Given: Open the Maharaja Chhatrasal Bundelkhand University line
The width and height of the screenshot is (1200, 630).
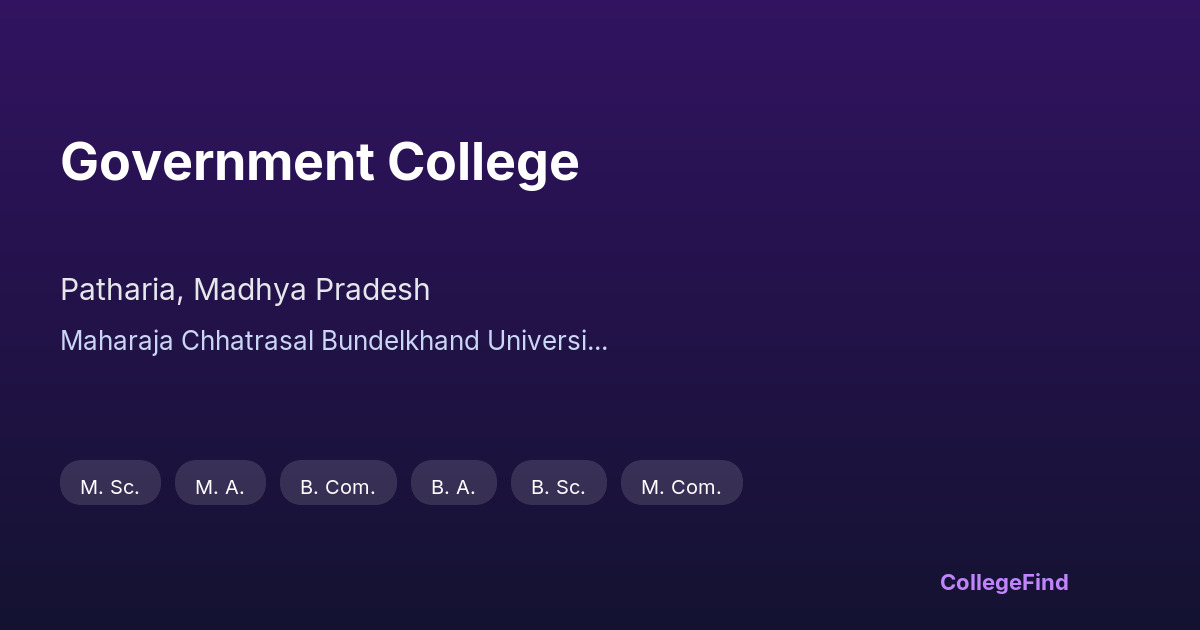Looking at the screenshot, I should [x=333, y=341].
